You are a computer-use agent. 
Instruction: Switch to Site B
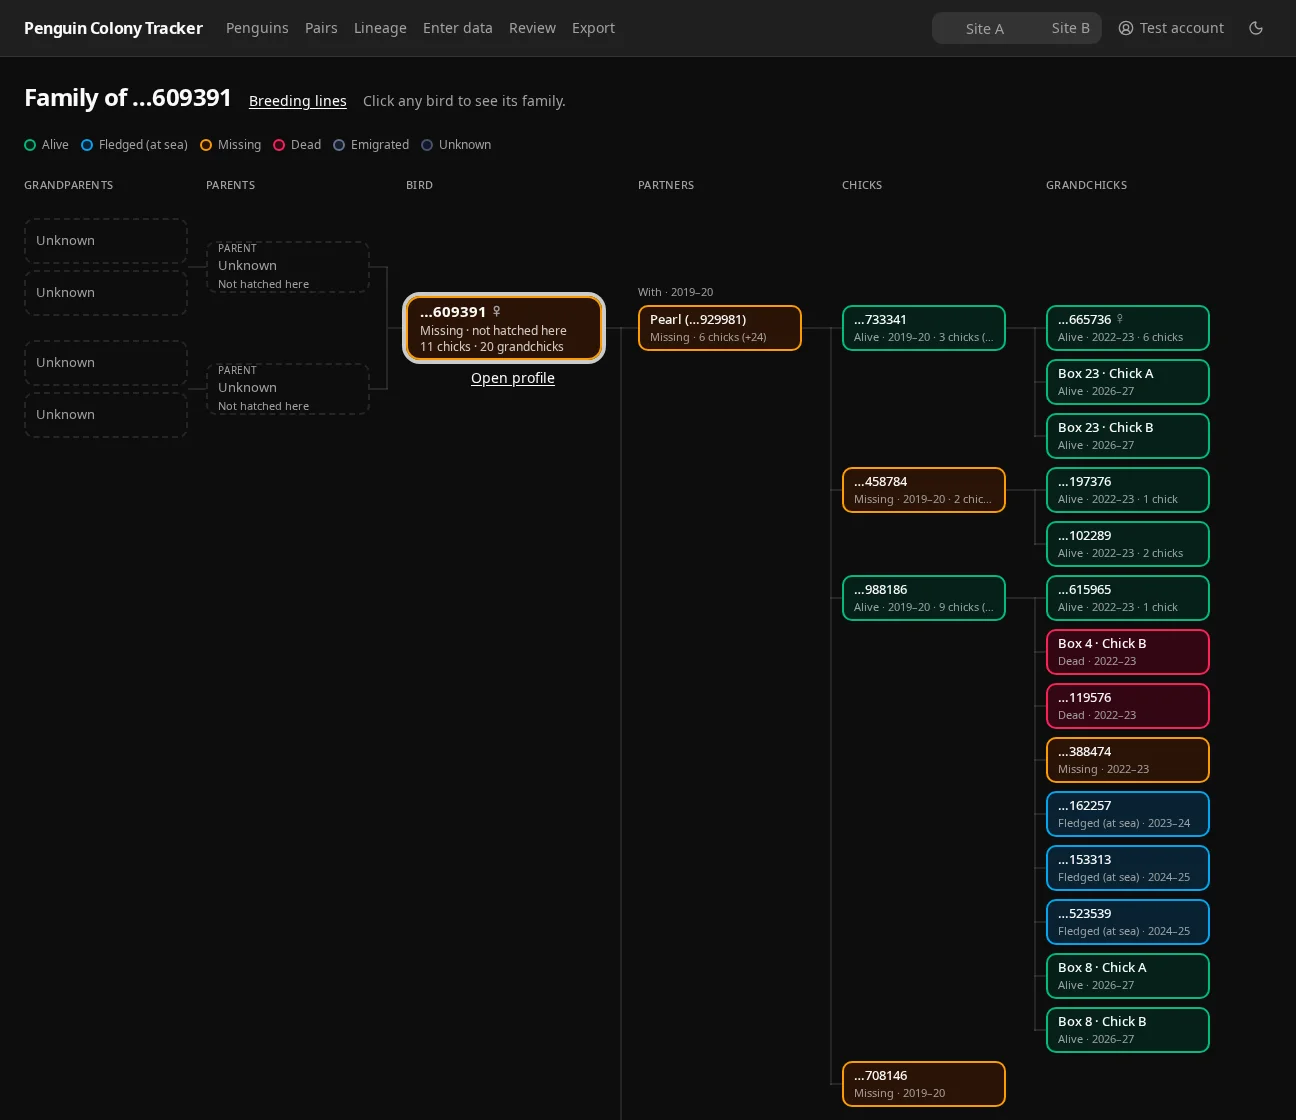[x=1070, y=28]
